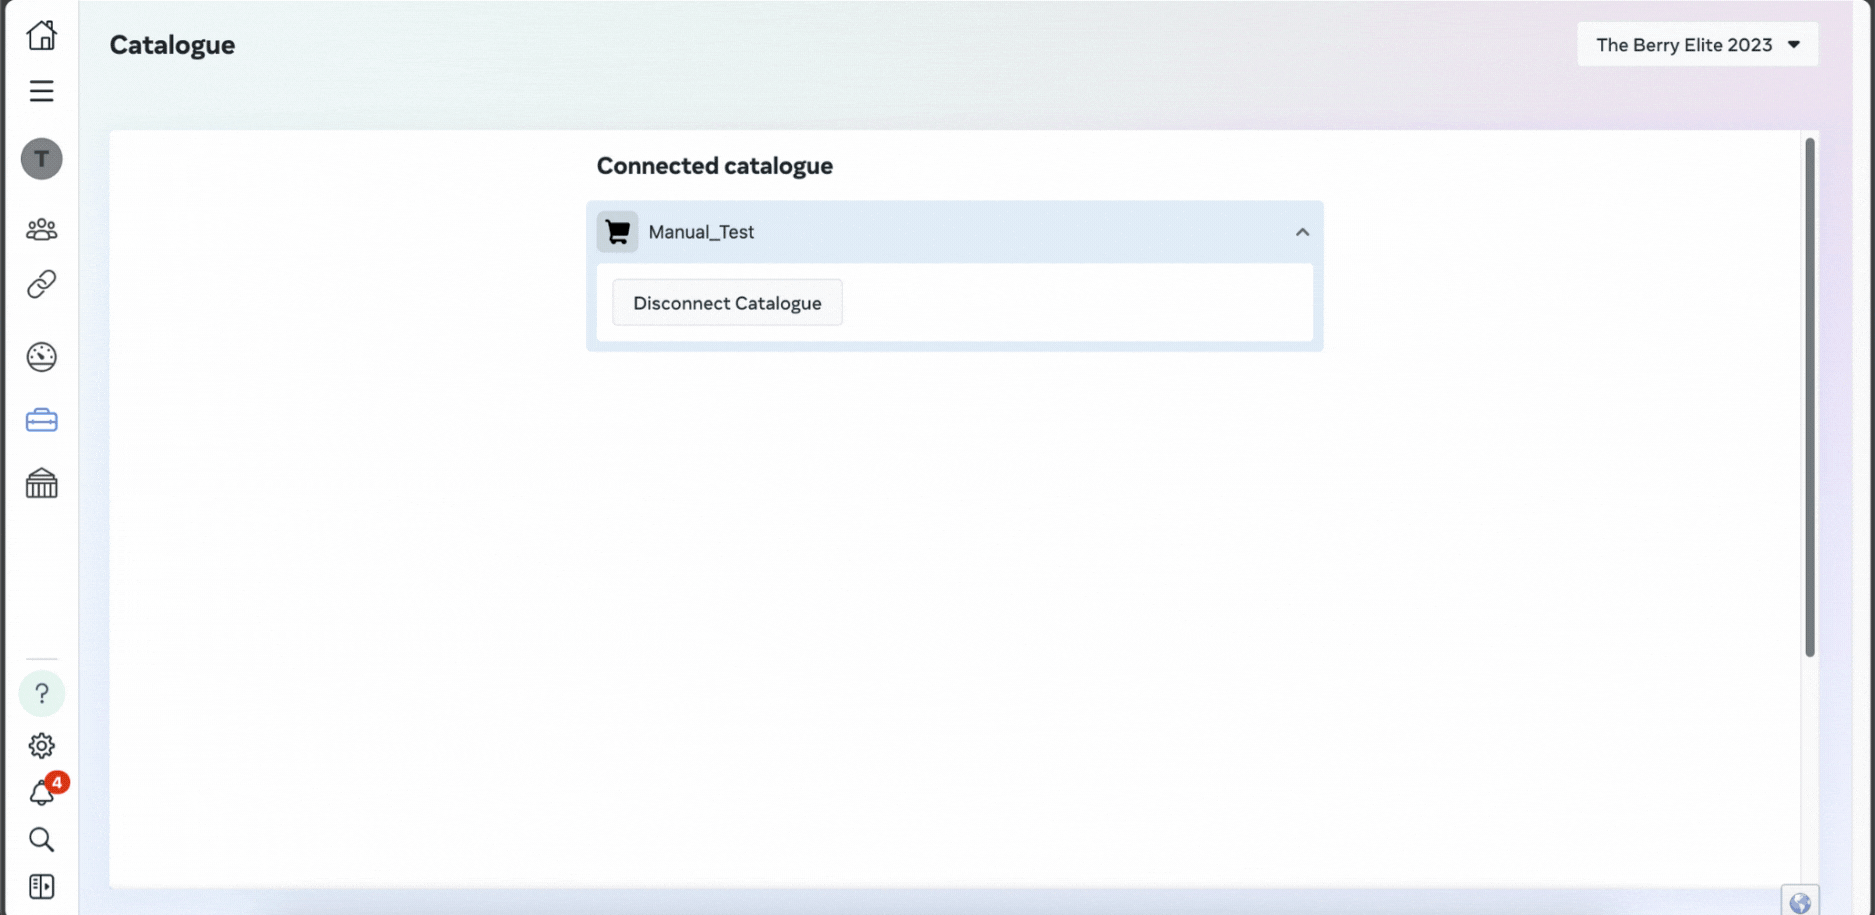This screenshot has width=1875, height=915.
Task: Click the globe icon at bottom right
Action: pyautogui.click(x=1800, y=902)
